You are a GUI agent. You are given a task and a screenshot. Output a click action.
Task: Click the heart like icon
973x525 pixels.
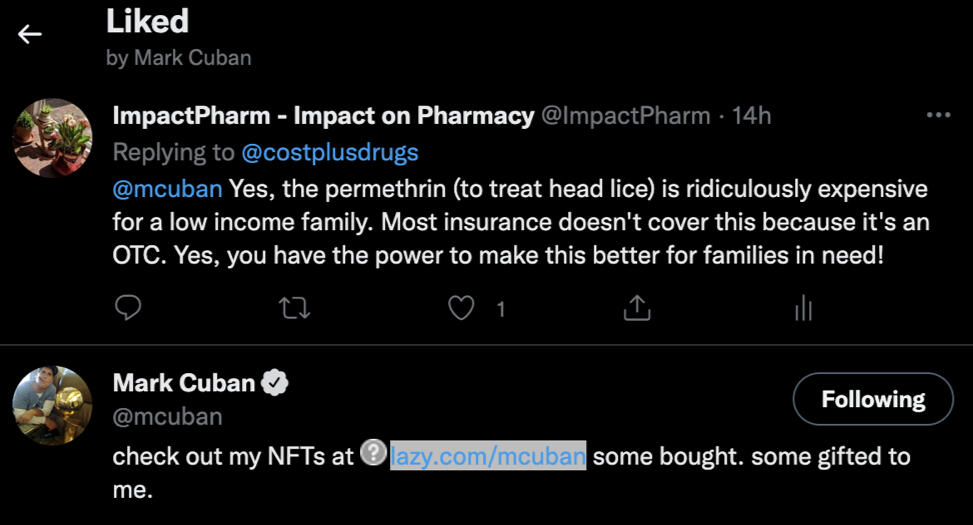point(460,309)
